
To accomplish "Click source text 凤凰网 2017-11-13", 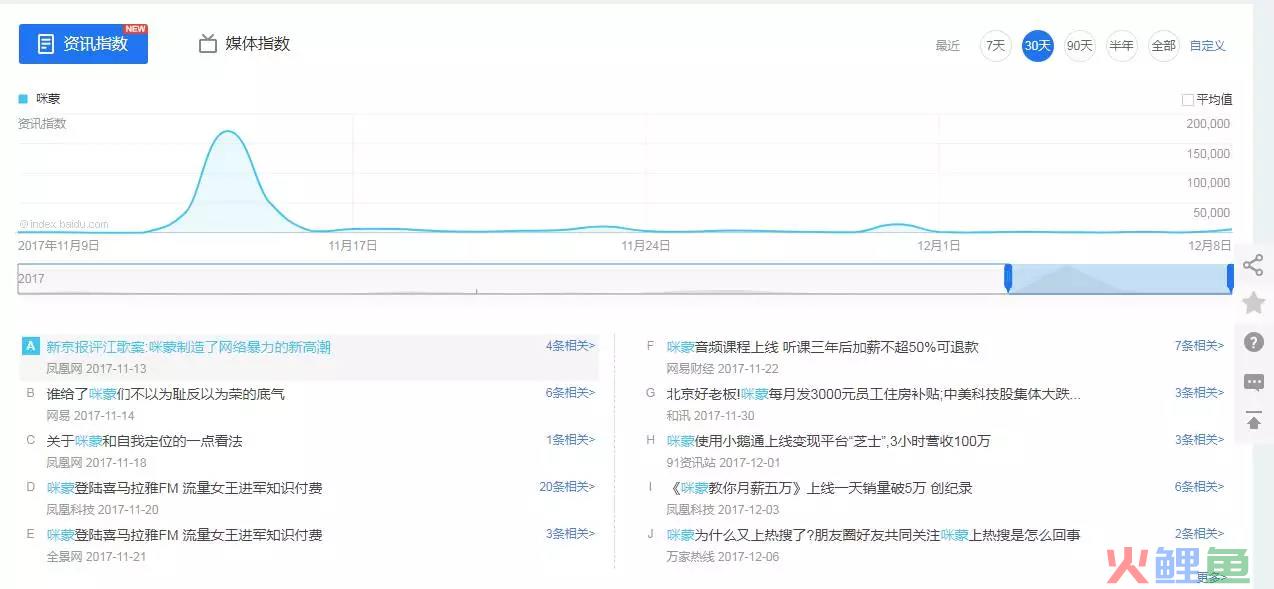I will click(x=97, y=369).
